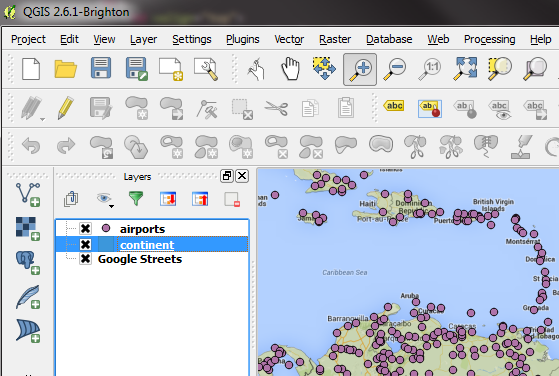Click Filter Legend funnel icon
Image resolution: width=559 pixels, height=376 pixels.
click(x=136, y=199)
